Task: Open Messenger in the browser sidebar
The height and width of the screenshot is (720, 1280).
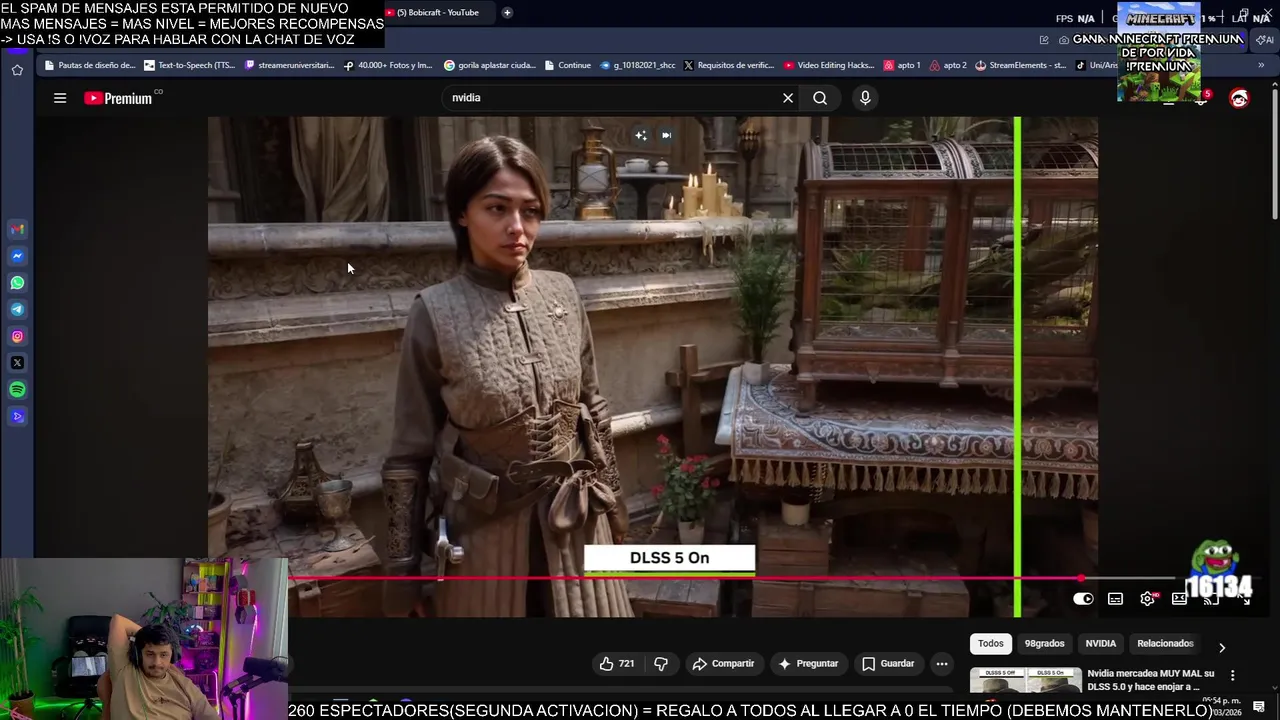Action: coord(17,256)
